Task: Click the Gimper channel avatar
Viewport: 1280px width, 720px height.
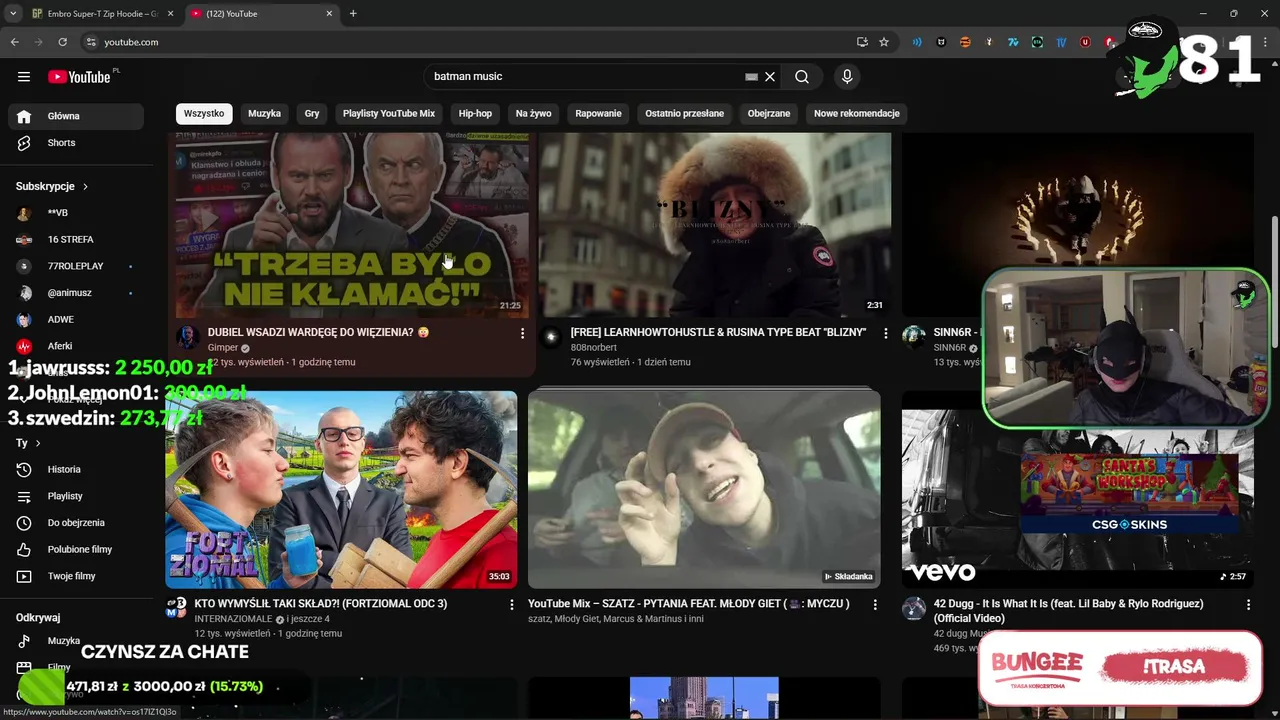Action: [187, 337]
